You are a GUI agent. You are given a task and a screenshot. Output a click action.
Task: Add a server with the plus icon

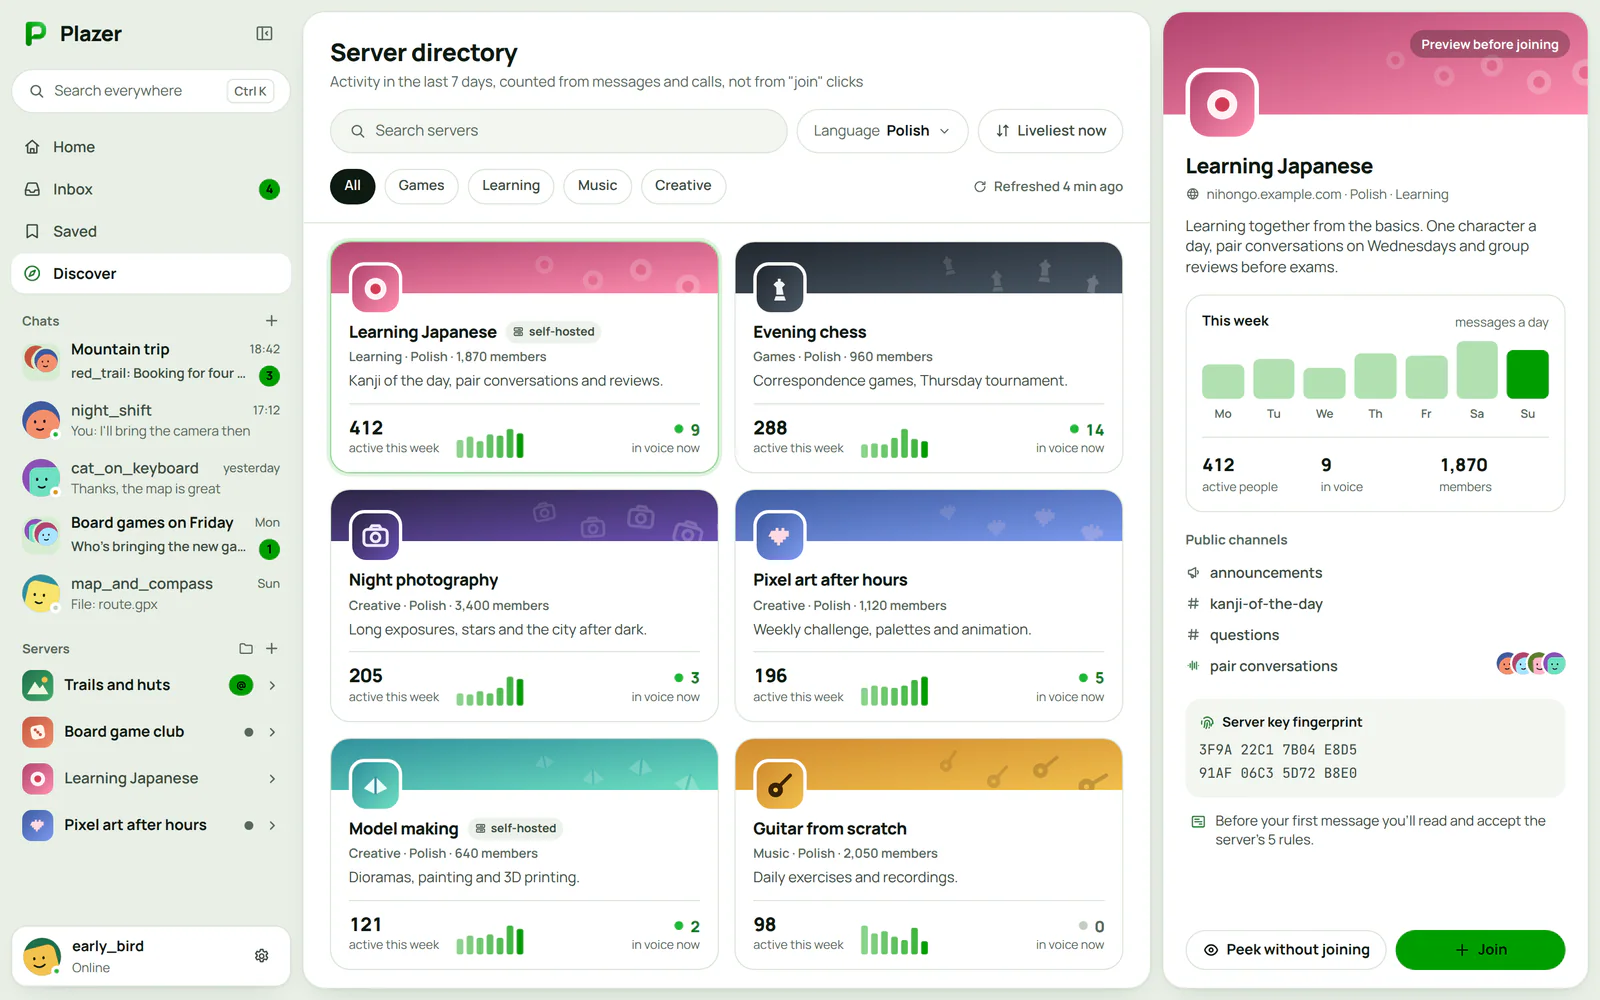point(271,649)
